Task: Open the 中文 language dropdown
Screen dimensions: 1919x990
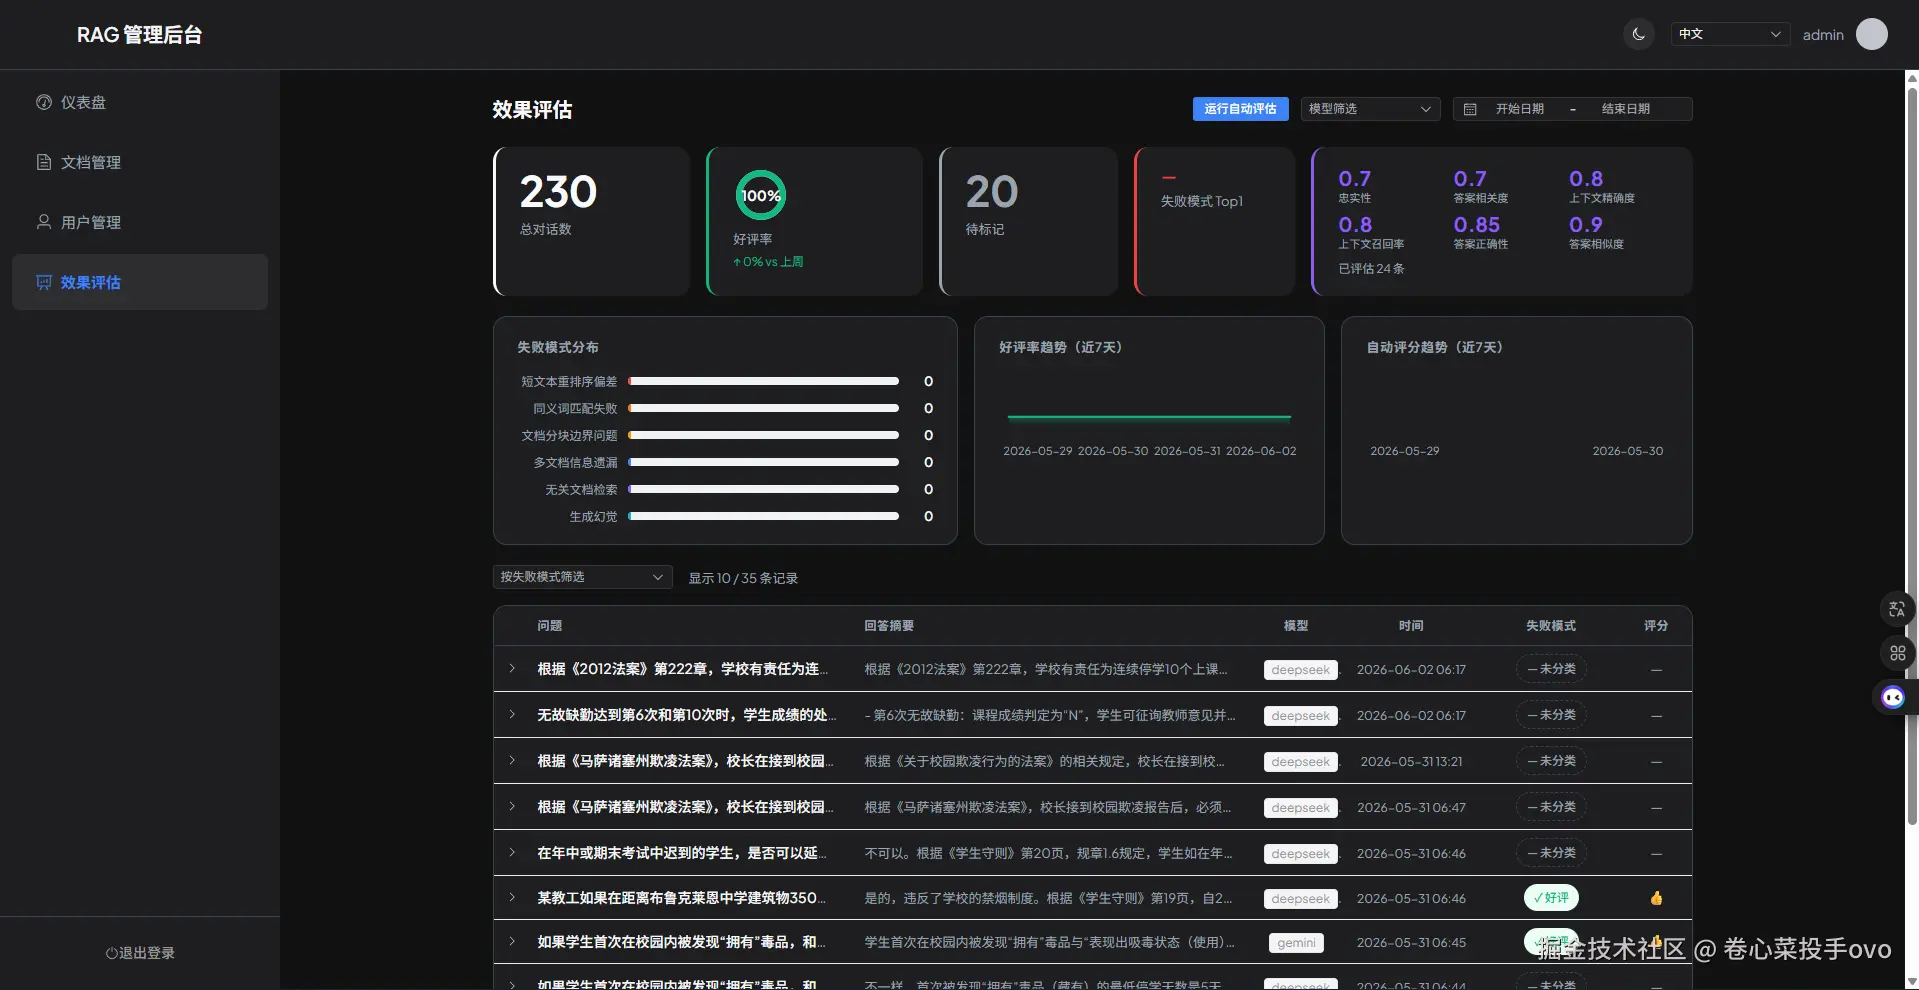Action: (1730, 34)
